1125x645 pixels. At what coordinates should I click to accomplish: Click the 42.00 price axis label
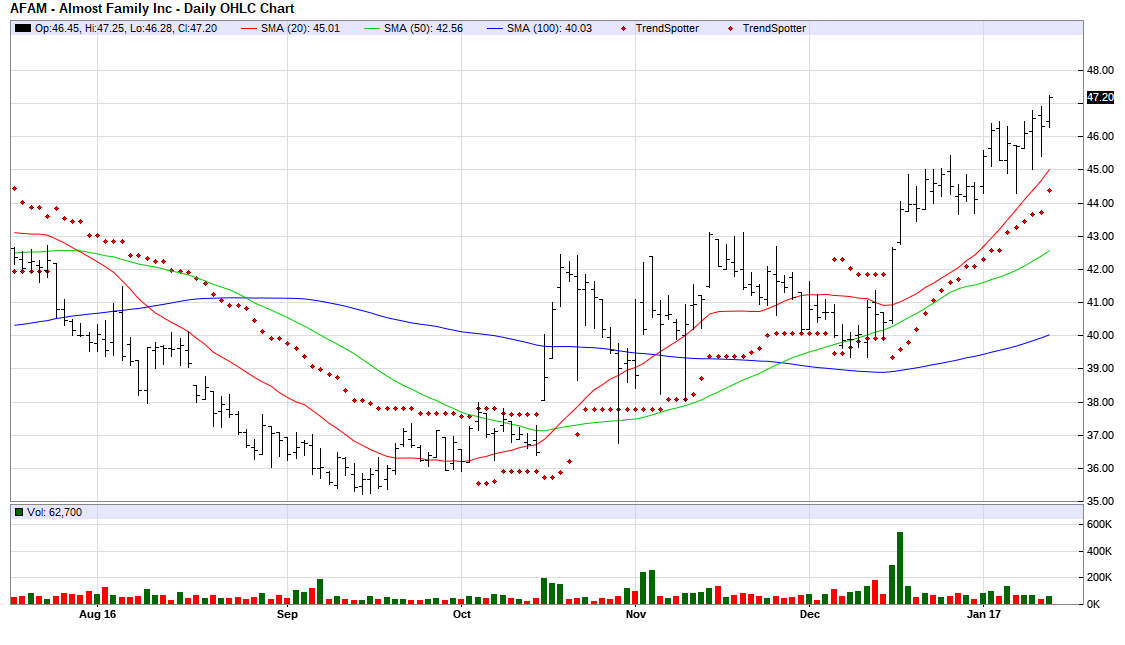tap(1100, 269)
